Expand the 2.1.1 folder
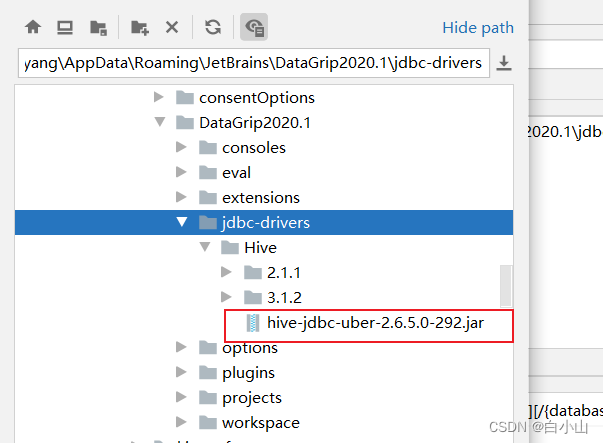The image size is (603, 443). pos(227,272)
